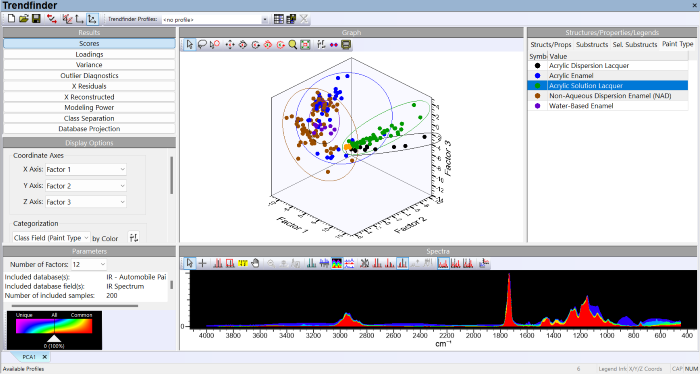The height and width of the screenshot is (374, 700).
Task: Open the X Axis Factor 1 dropdown
Action: tap(86, 170)
